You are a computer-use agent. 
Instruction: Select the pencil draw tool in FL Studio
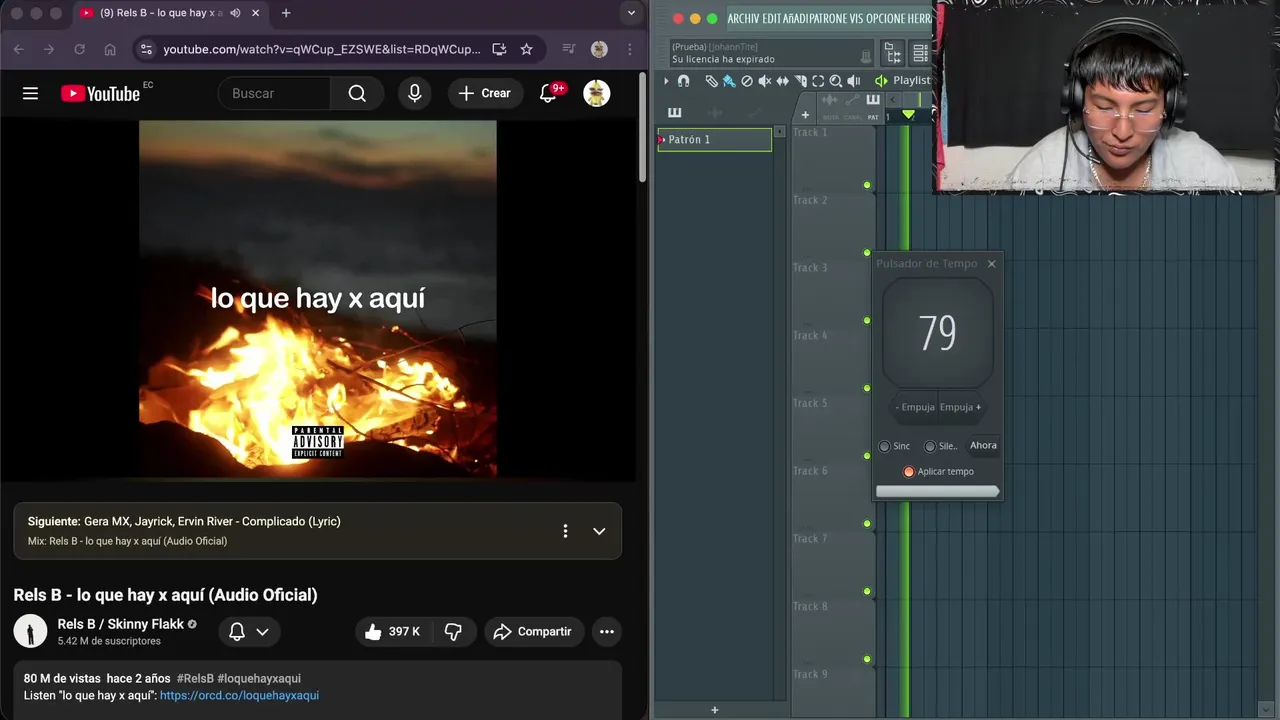pyautogui.click(x=711, y=81)
